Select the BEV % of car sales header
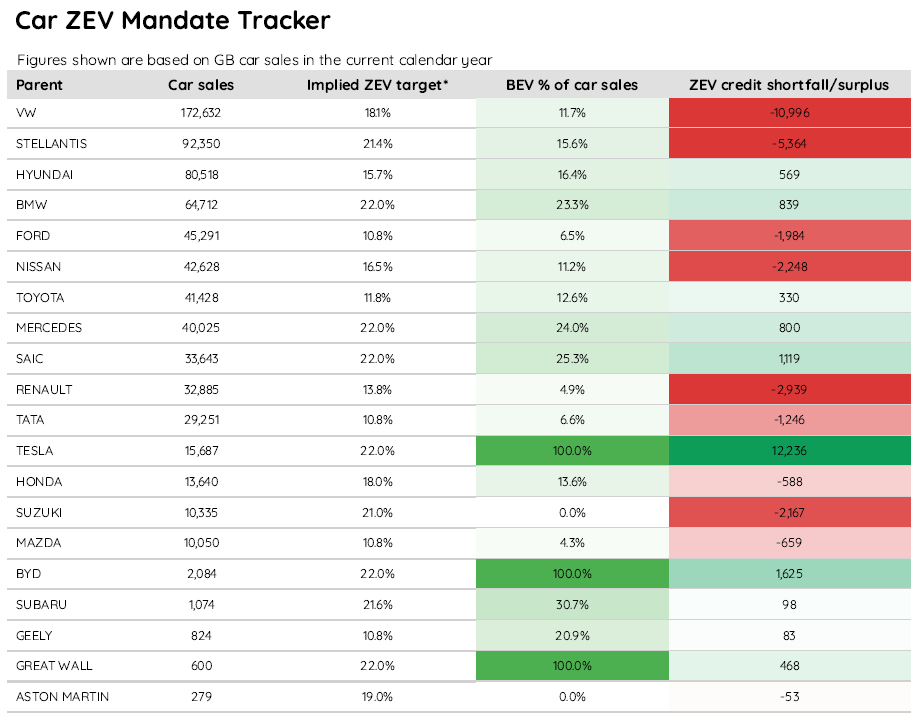912x713 pixels. coord(572,85)
